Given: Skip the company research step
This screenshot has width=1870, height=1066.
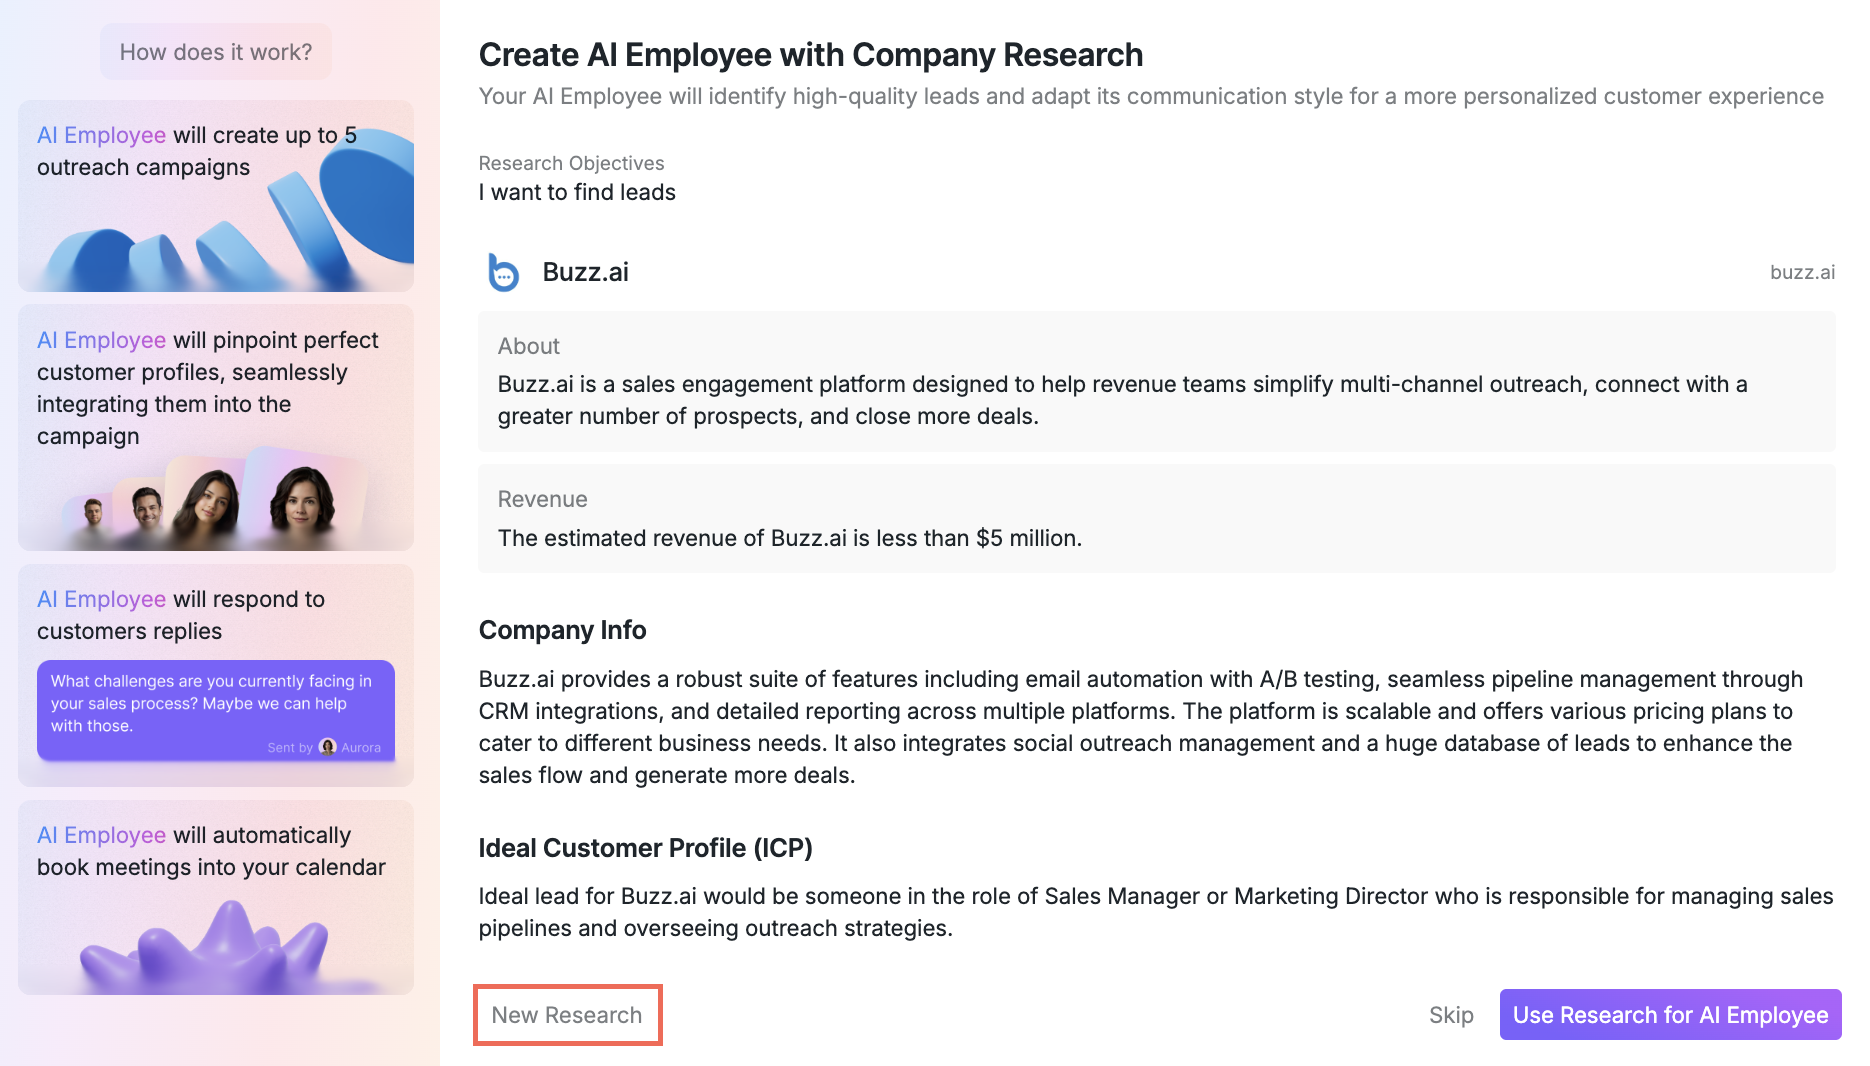Looking at the screenshot, I should coord(1451,1015).
